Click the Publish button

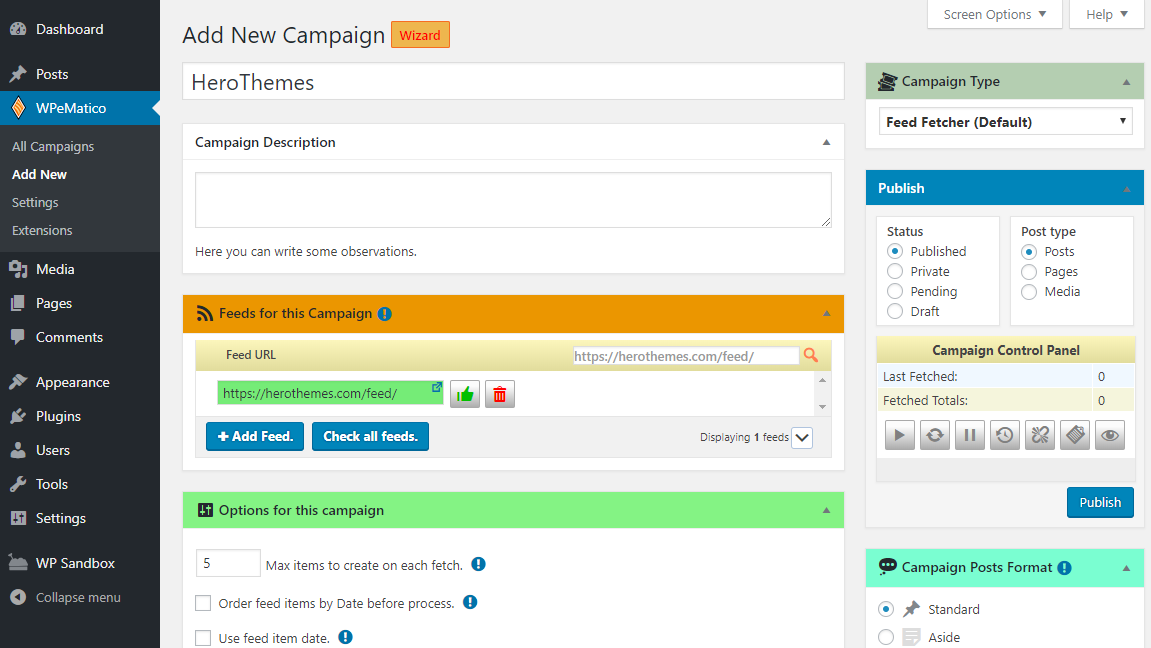click(1100, 502)
